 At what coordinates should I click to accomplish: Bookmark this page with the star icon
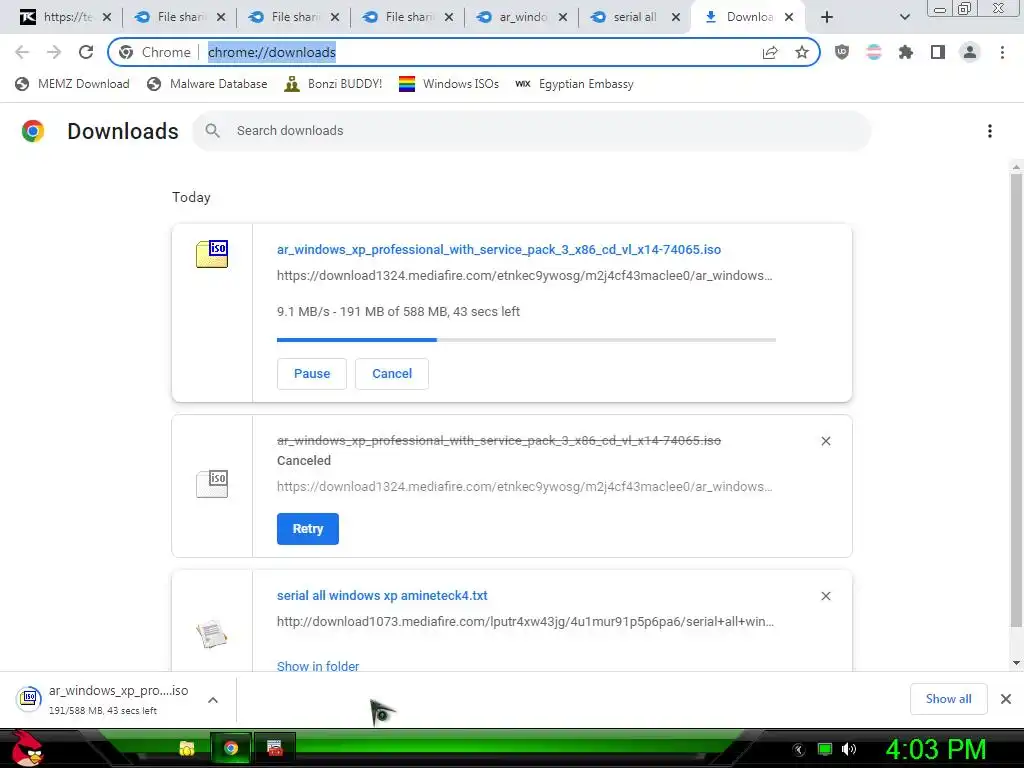[x=802, y=52]
